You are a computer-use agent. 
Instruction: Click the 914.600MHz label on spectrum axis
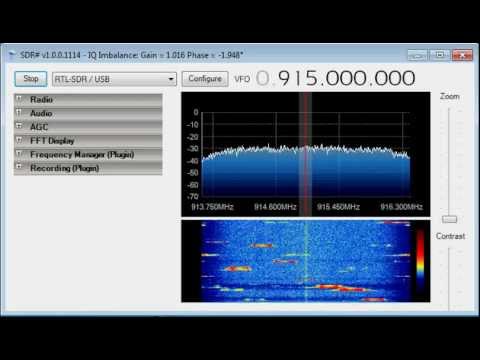pyautogui.click(x=275, y=207)
